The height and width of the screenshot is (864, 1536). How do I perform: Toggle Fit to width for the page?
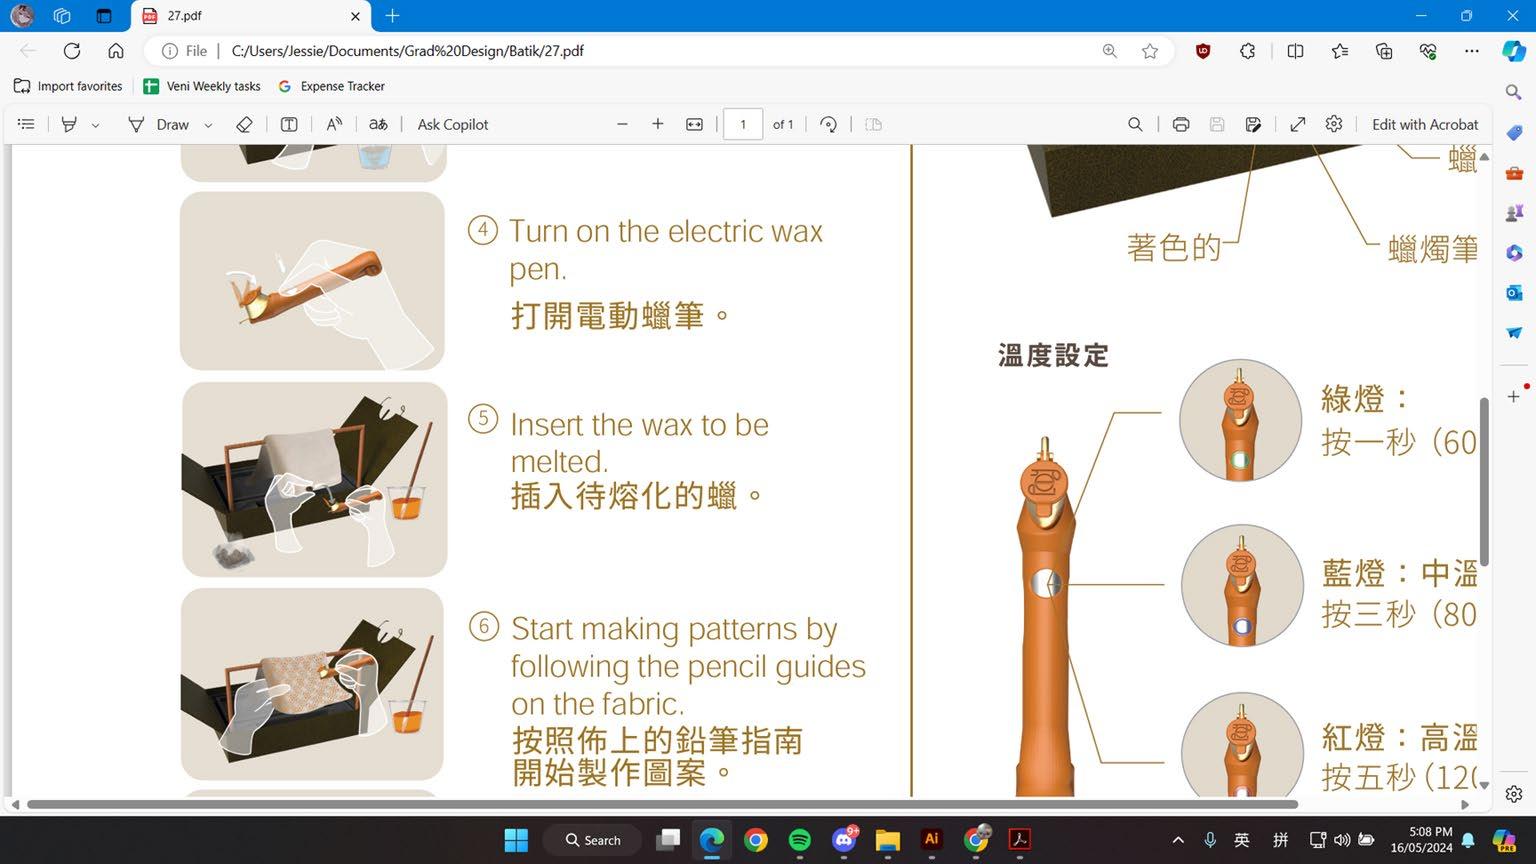[694, 124]
